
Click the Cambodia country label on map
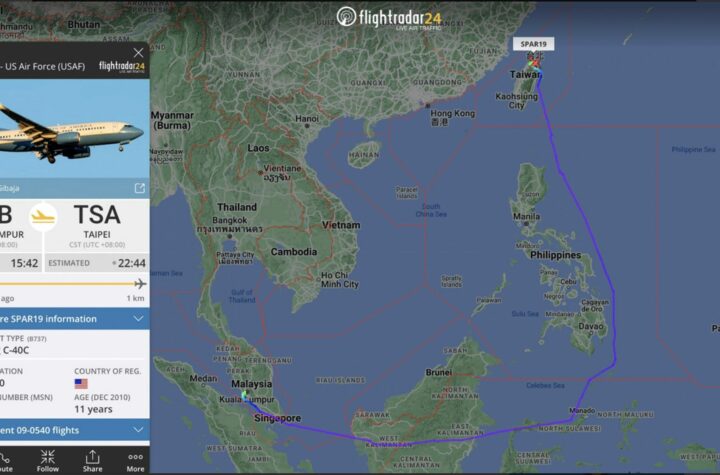point(293,252)
